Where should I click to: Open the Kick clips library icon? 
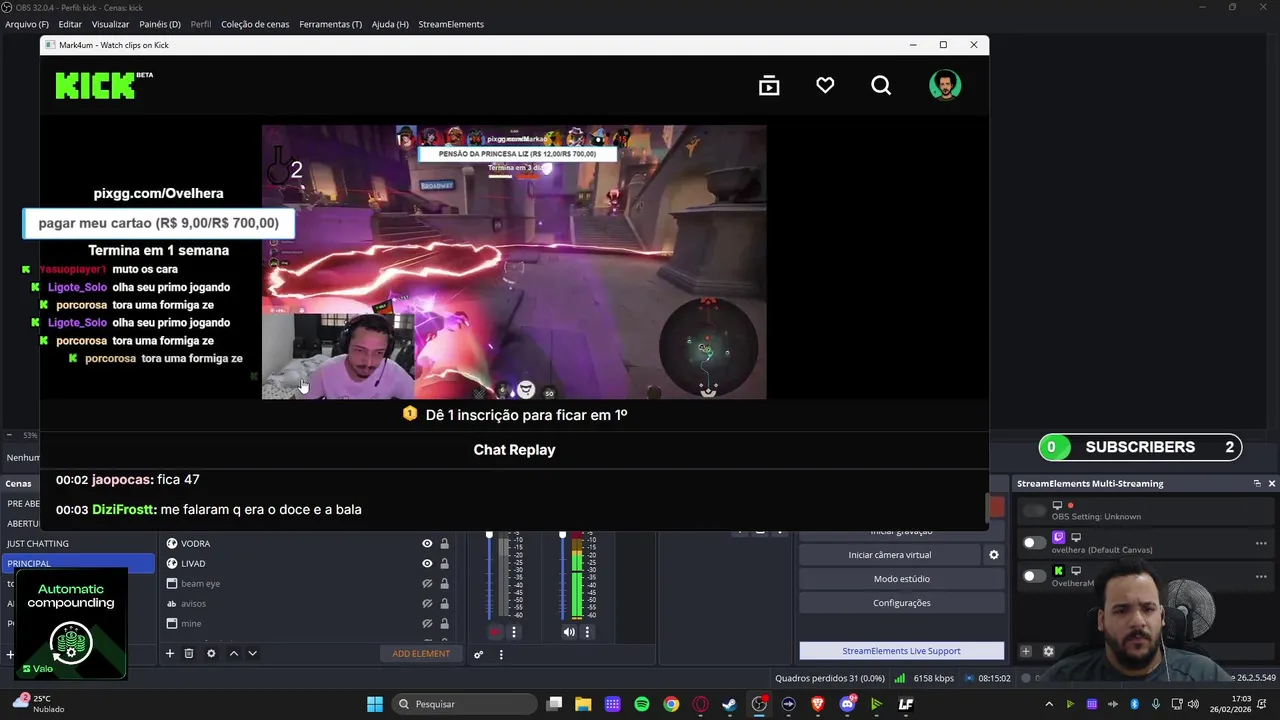point(769,86)
